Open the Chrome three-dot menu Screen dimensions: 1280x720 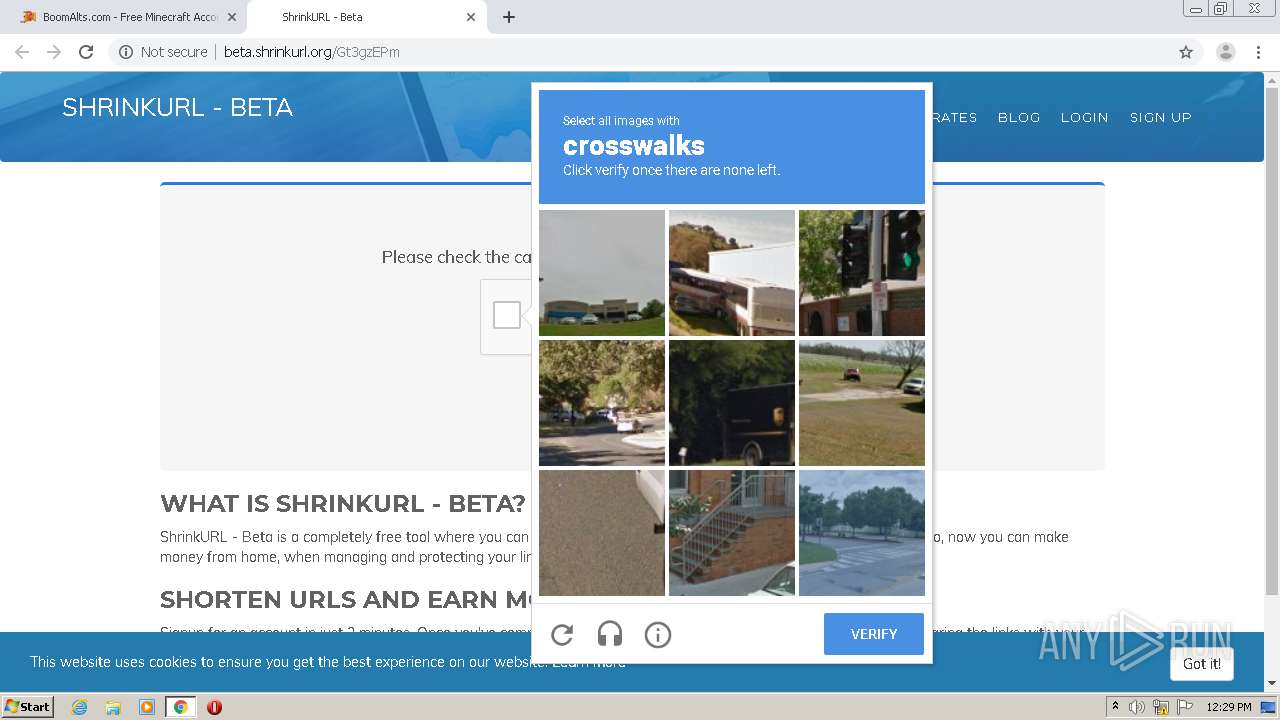(1258, 52)
